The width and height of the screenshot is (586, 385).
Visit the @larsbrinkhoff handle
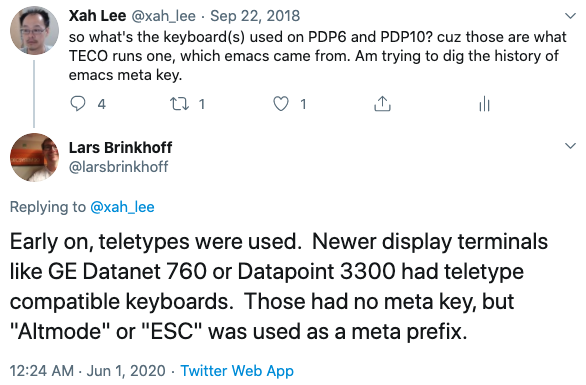click(118, 167)
